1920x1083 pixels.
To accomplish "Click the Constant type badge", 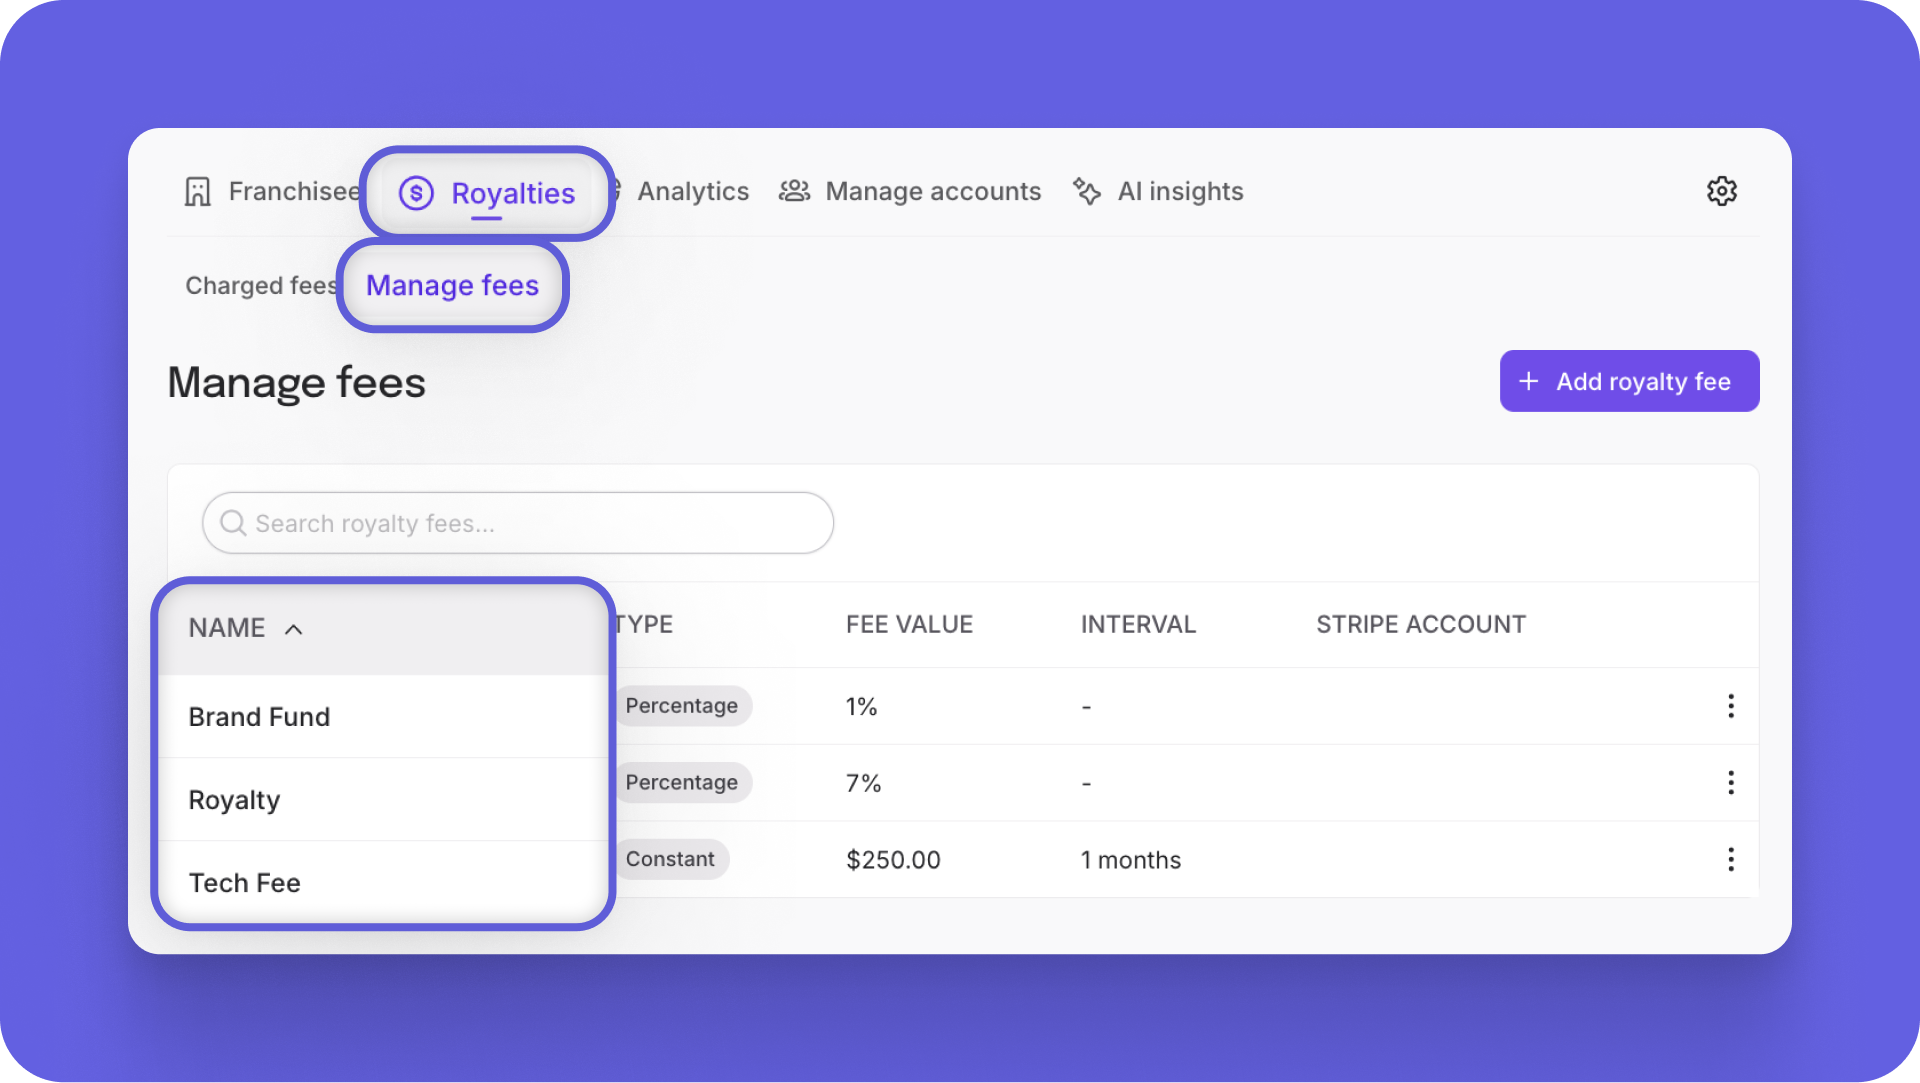I will click(x=670, y=860).
